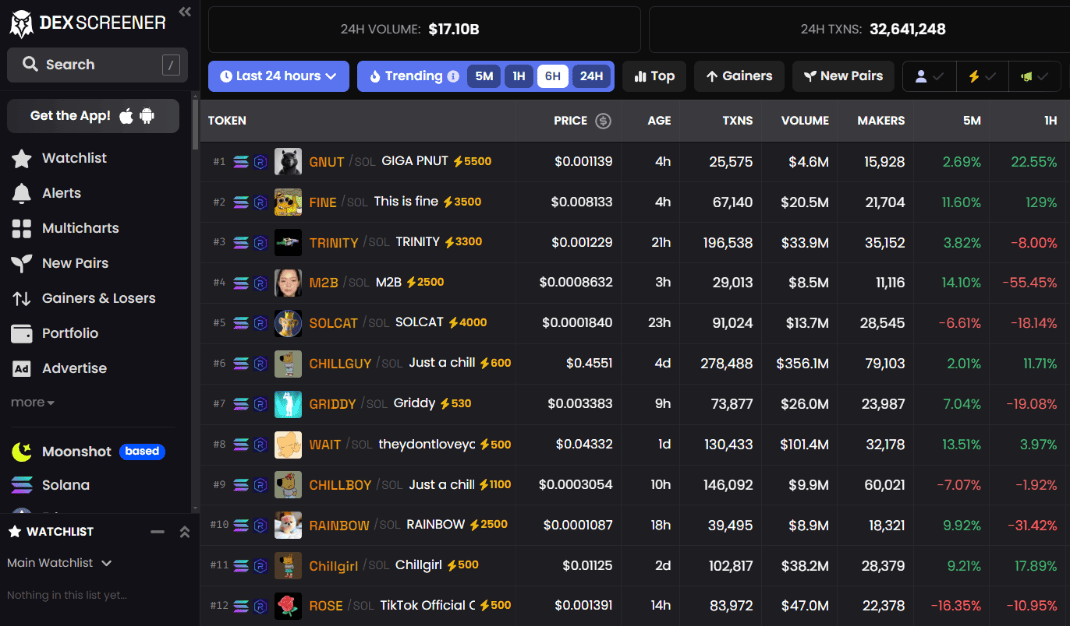Click the Gainers button
This screenshot has height=628, width=1072.
[x=739, y=76]
